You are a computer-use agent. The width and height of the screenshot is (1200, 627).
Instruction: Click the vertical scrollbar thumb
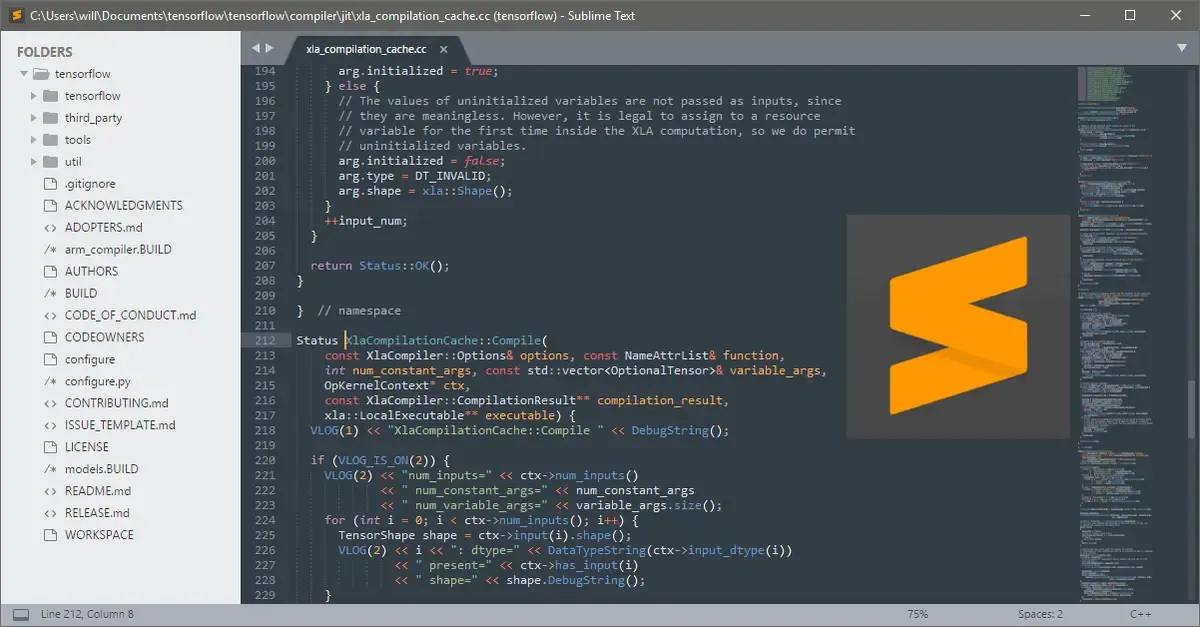(x=1192, y=409)
